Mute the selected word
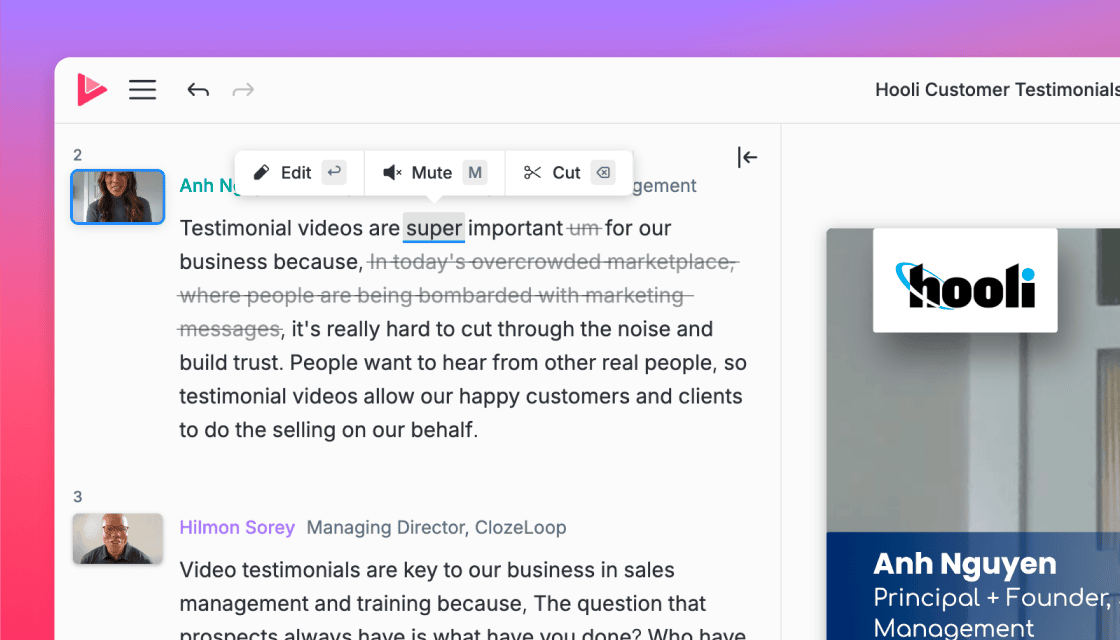Screen dimensions: 1120x640 (434, 173)
